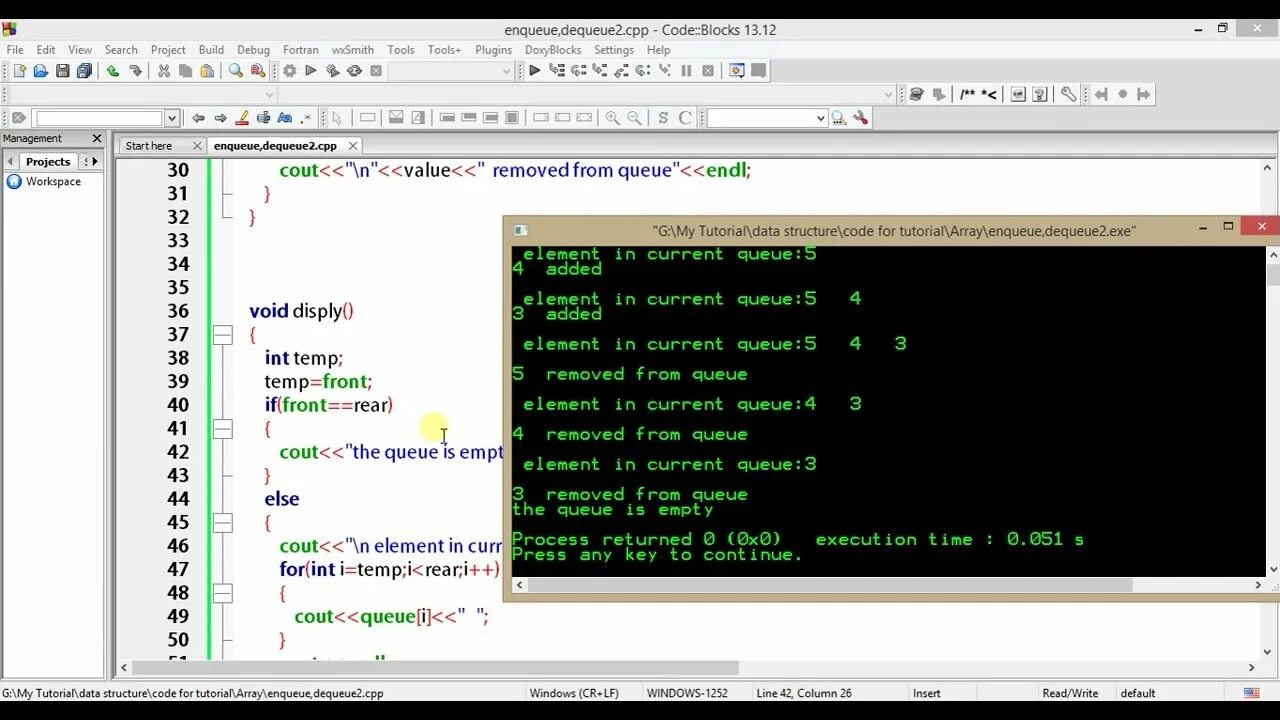Open the wxSmith menu
Screen dimensions: 1280x720
pos(353,50)
